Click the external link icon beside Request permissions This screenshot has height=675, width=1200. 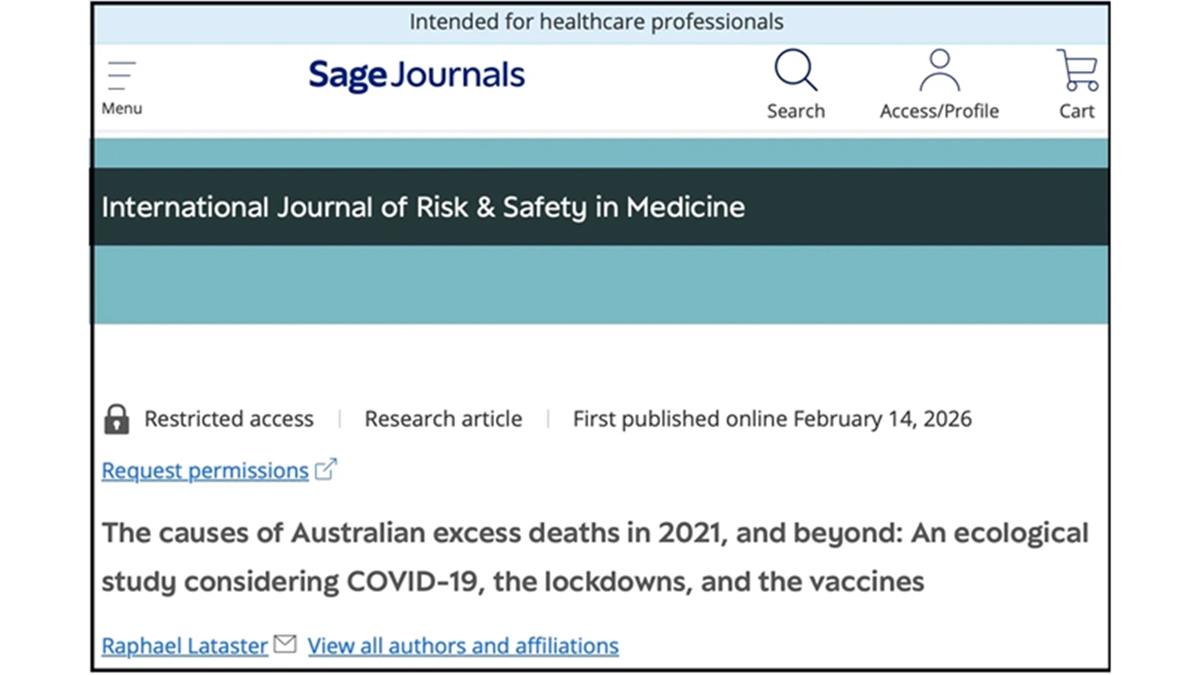coord(326,470)
